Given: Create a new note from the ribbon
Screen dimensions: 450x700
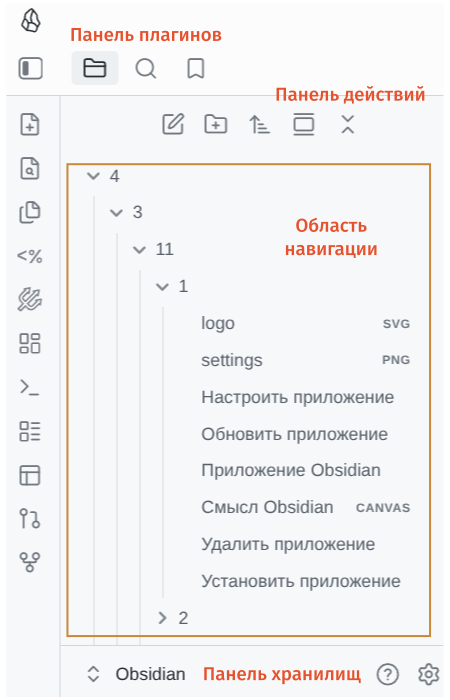Looking at the screenshot, I should pyautogui.click(x=30, y=124).
